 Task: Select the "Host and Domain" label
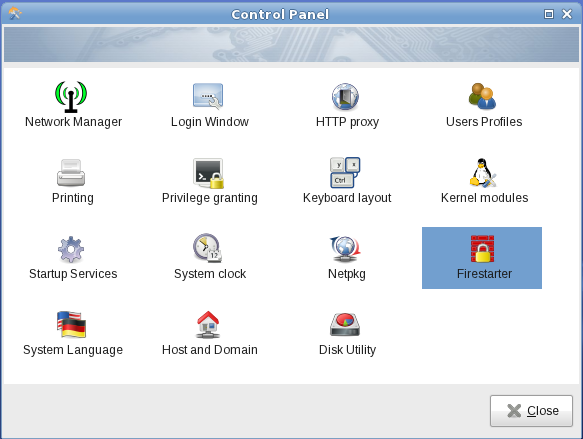click(210, 350)
